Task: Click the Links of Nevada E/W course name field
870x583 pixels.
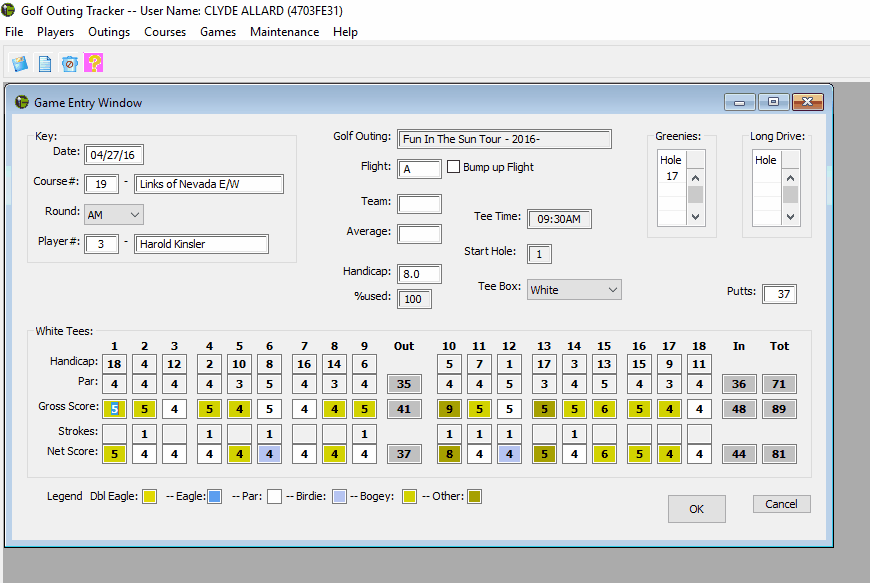Action: tap(209, 184)
